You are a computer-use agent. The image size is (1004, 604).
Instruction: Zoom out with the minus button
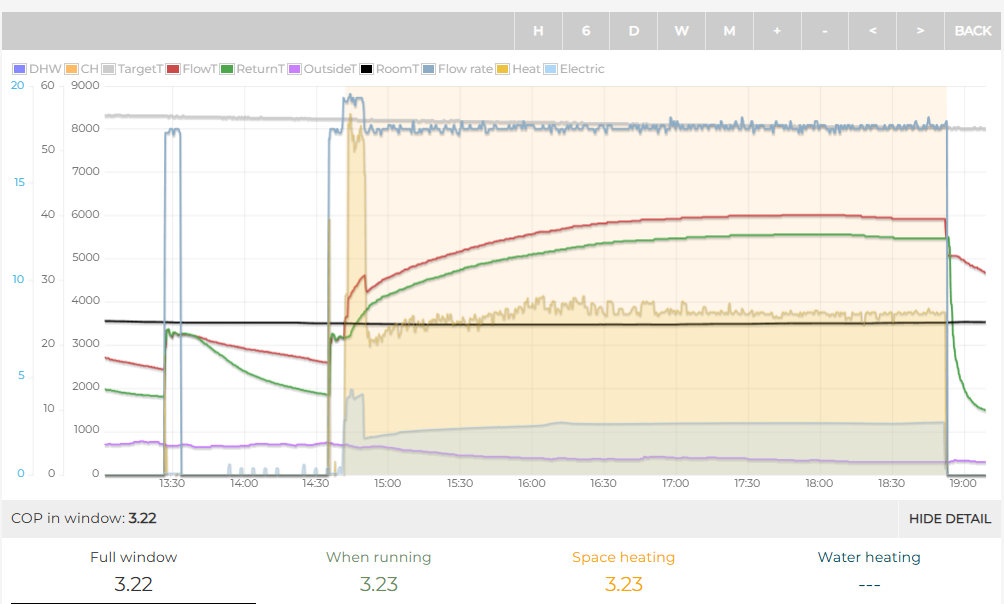(x=824, y=31)
